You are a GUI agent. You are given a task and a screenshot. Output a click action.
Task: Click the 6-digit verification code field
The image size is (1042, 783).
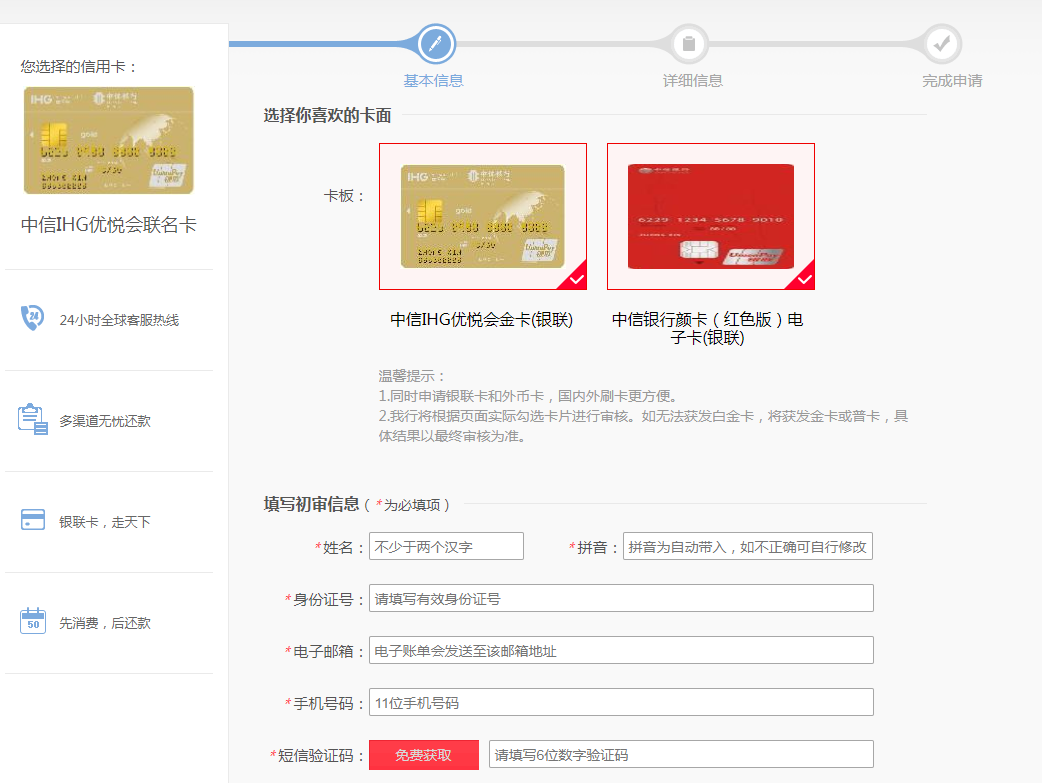[x=681, y=754]
